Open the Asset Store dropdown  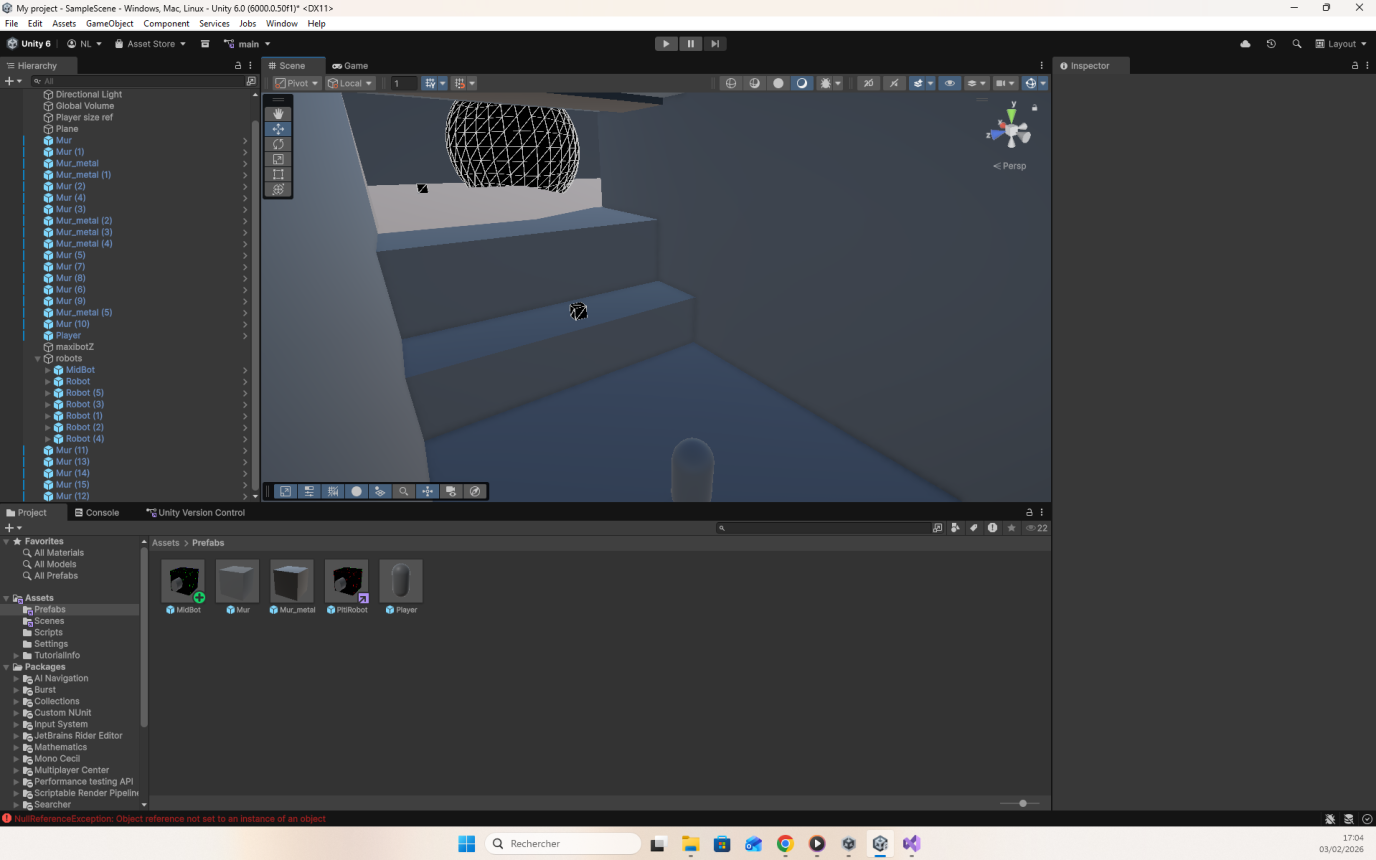[x=150, y=44]
